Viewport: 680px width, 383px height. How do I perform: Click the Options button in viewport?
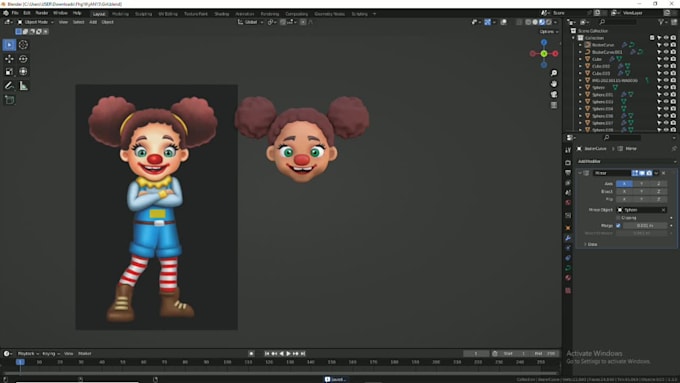[x=549, y=32]
